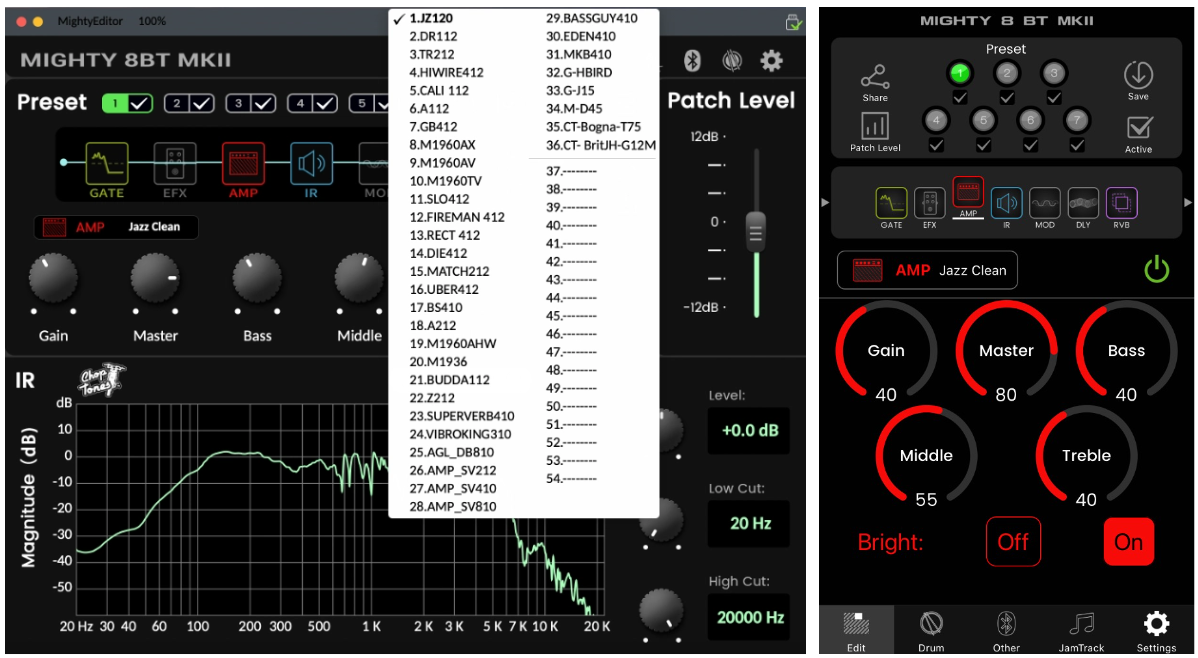Viewport: 1198px width, 658px height.
Task: Select preset 2 in desktop editor
Action: click(190, 103)
